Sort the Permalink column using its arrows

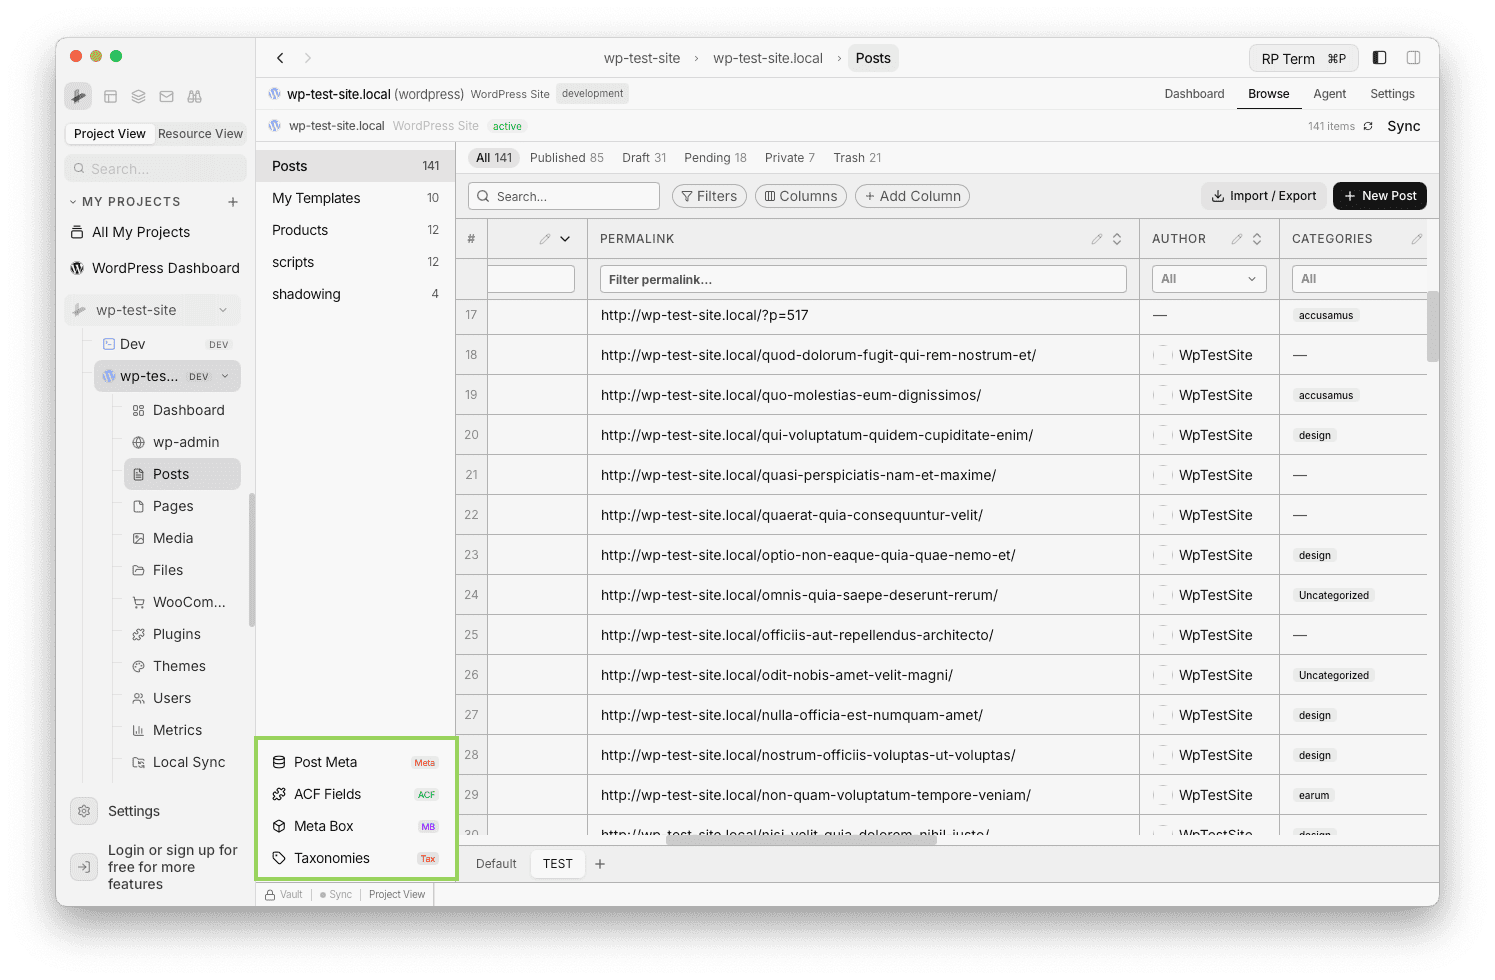[1117, 239]
